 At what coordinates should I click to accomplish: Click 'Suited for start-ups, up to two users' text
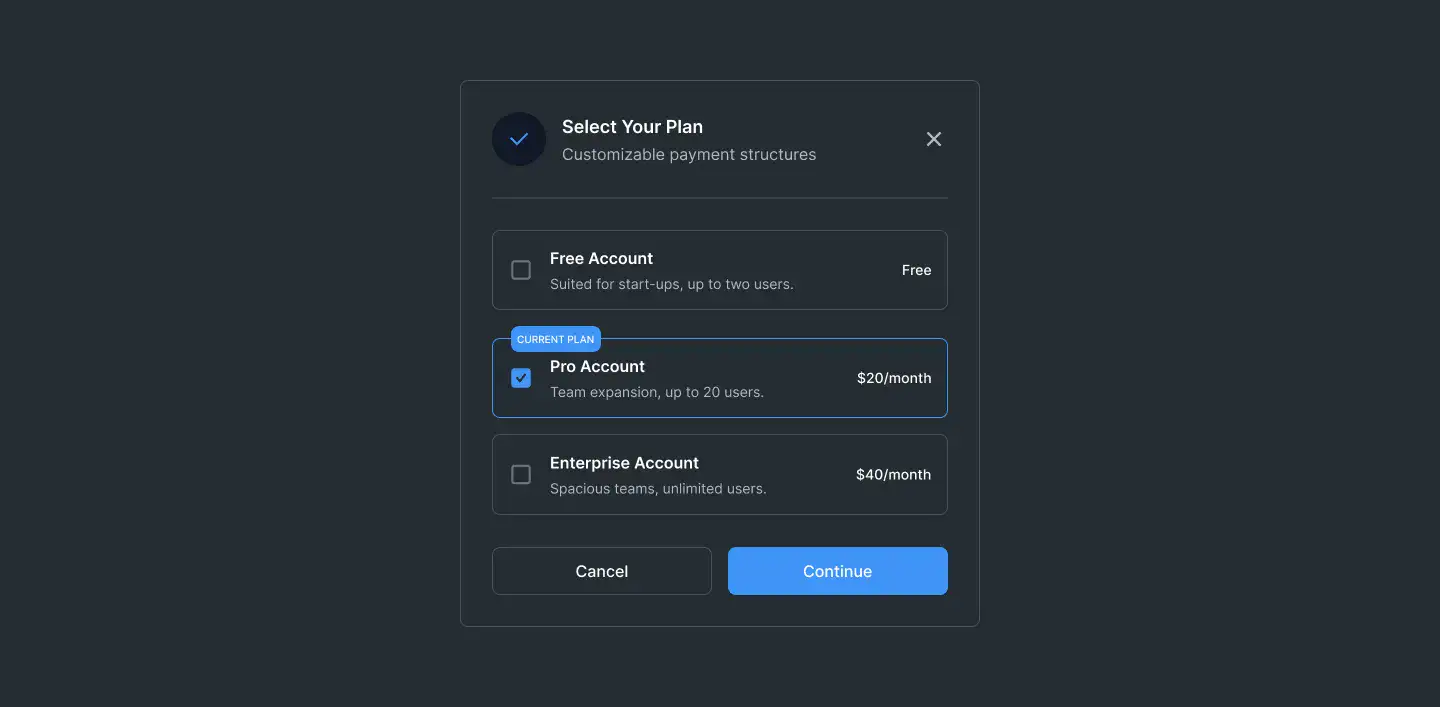pyautogui.click(x=672, y=284)
